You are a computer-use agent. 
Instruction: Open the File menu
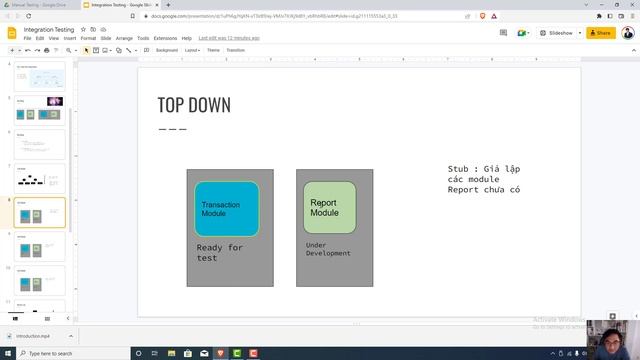tap(27, 38)
